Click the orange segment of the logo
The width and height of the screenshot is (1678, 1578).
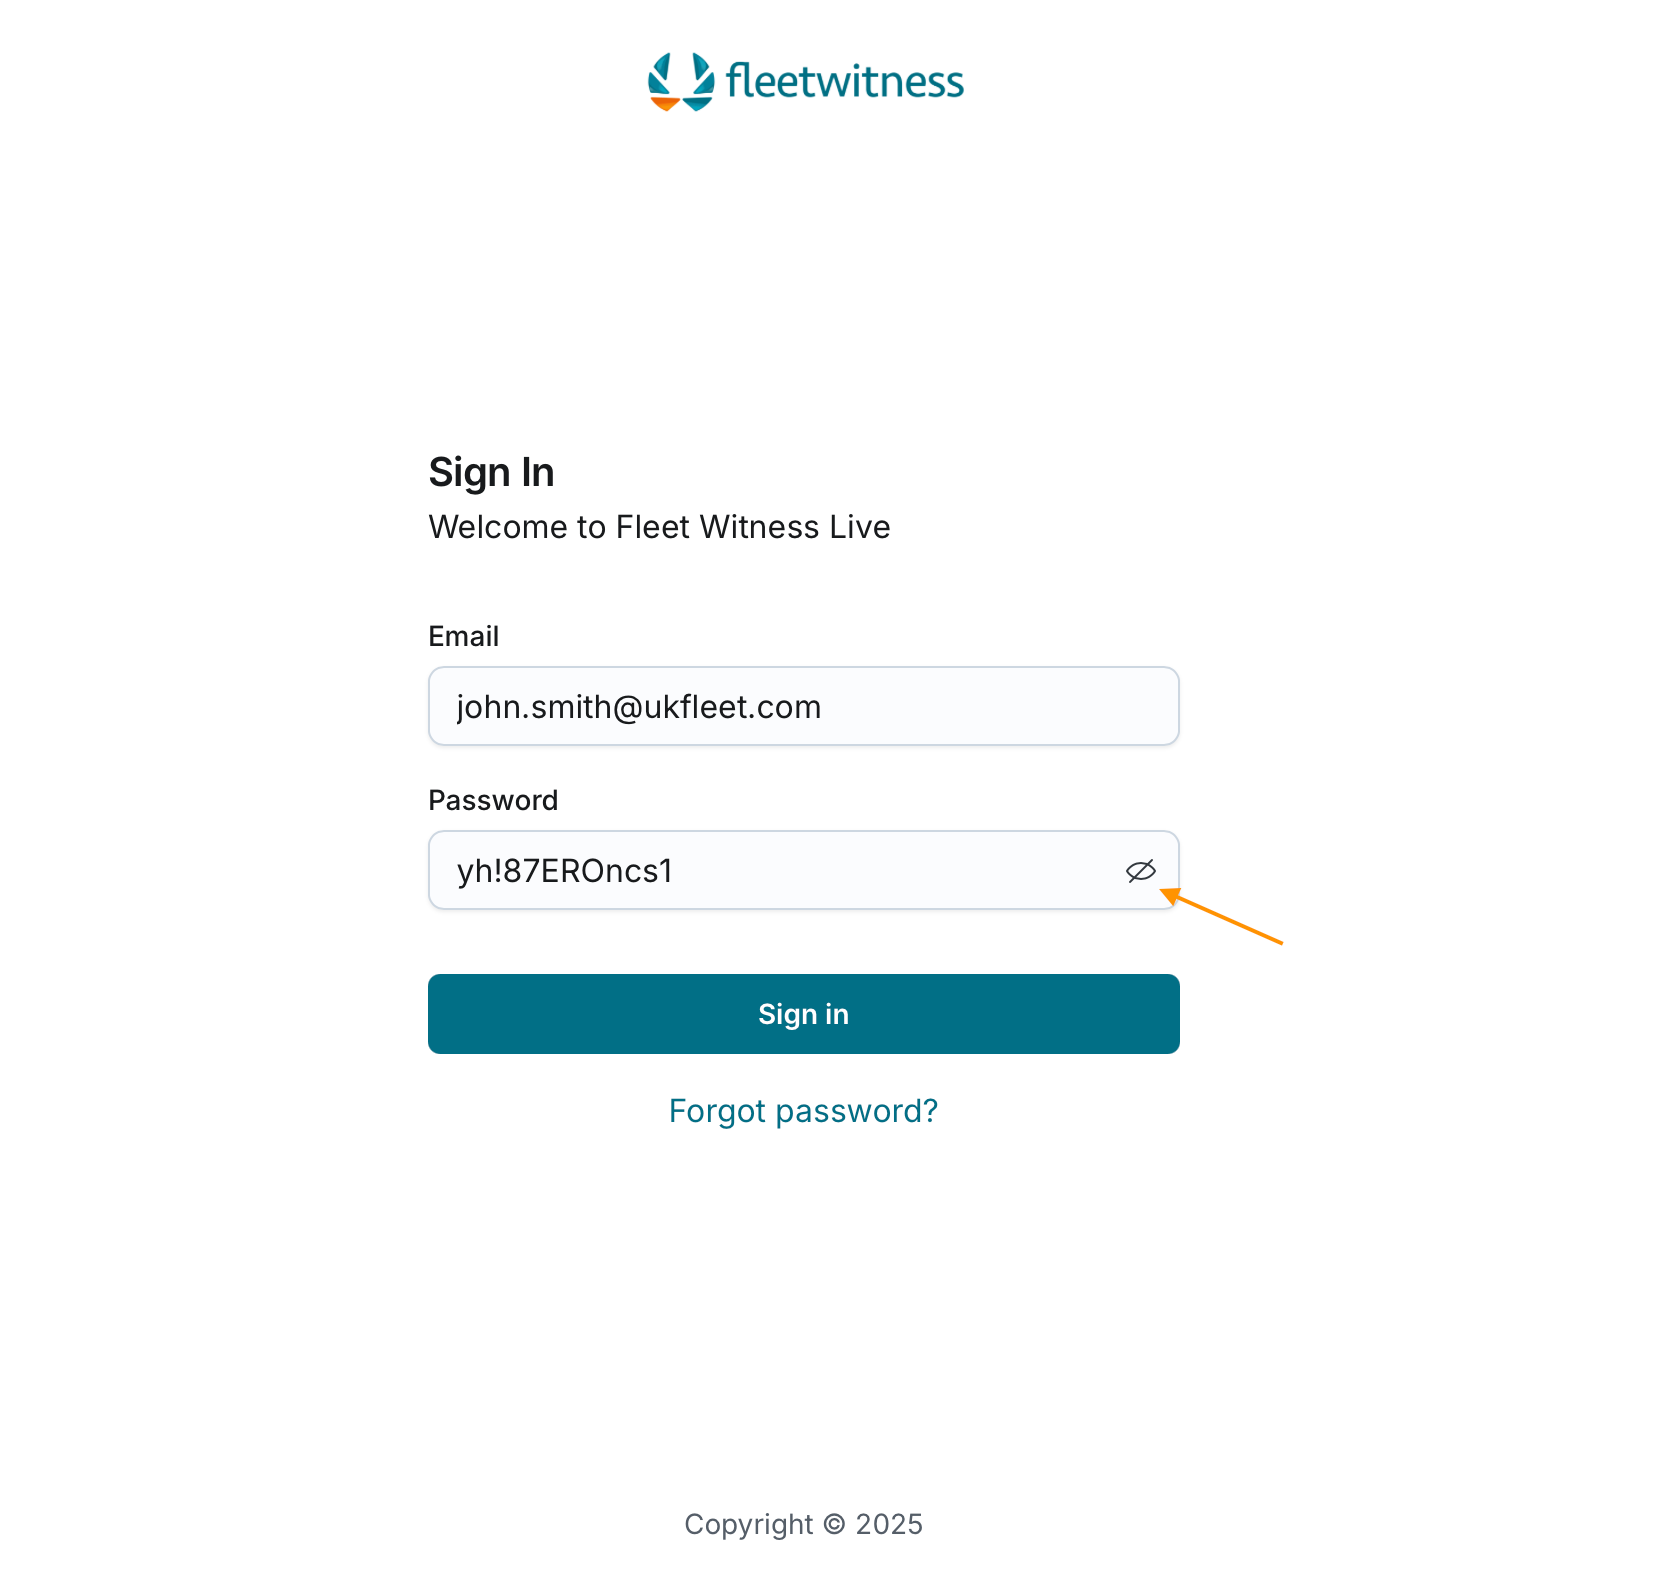[x=664, y=103]
